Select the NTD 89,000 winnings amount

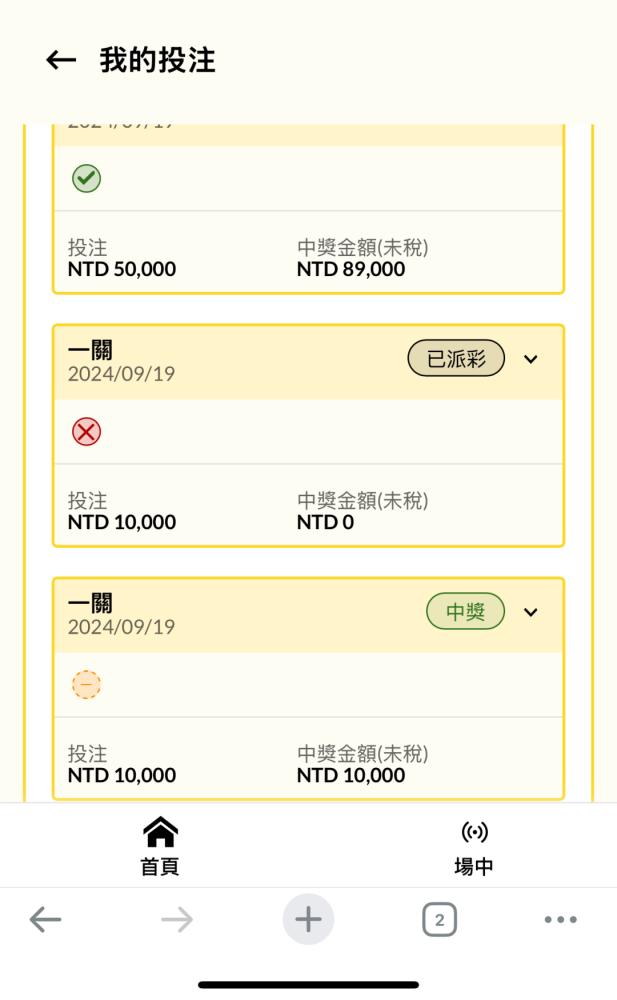(x=351, y=269)
